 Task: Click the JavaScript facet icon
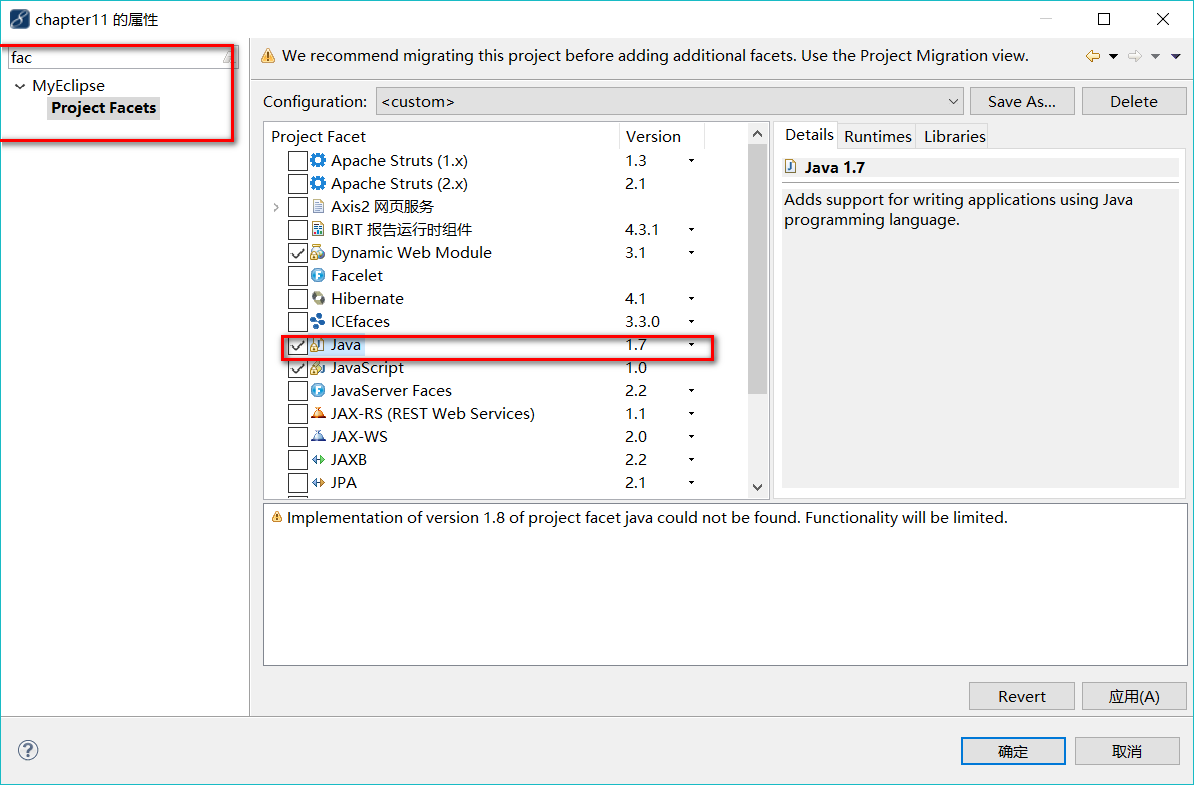coord(318,368)
